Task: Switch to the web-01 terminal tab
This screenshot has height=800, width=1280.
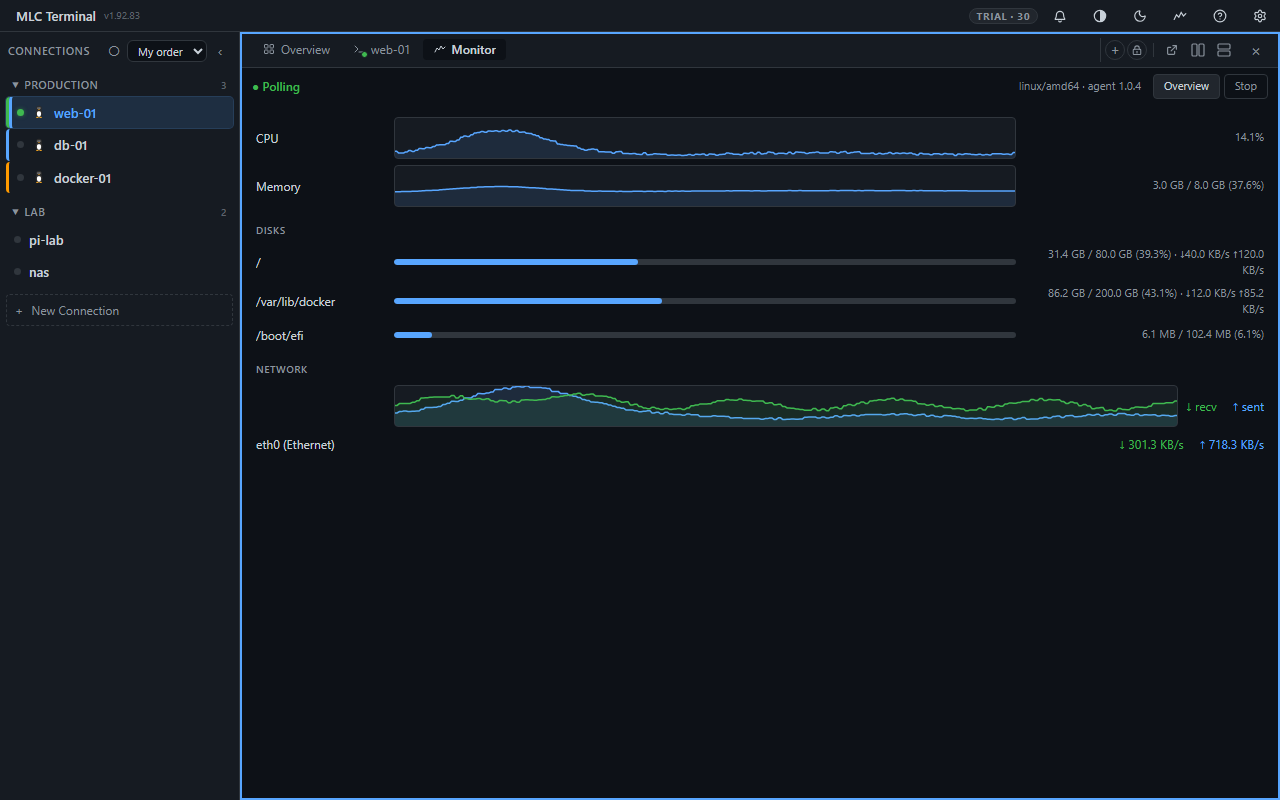Action: point(382,50)
